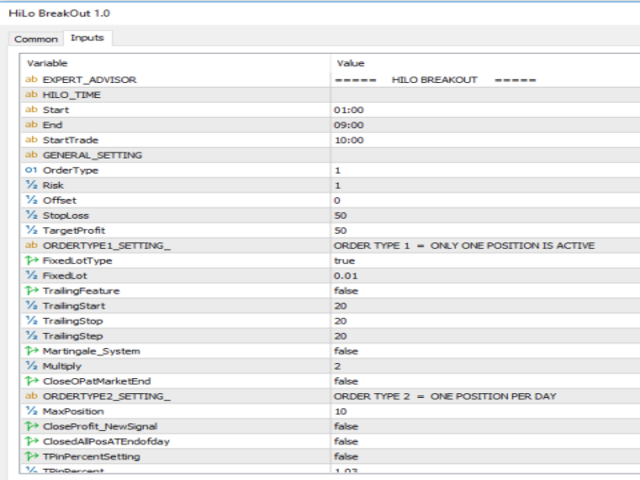Open TPinPercentSetting value dropdown

(346, 456)
